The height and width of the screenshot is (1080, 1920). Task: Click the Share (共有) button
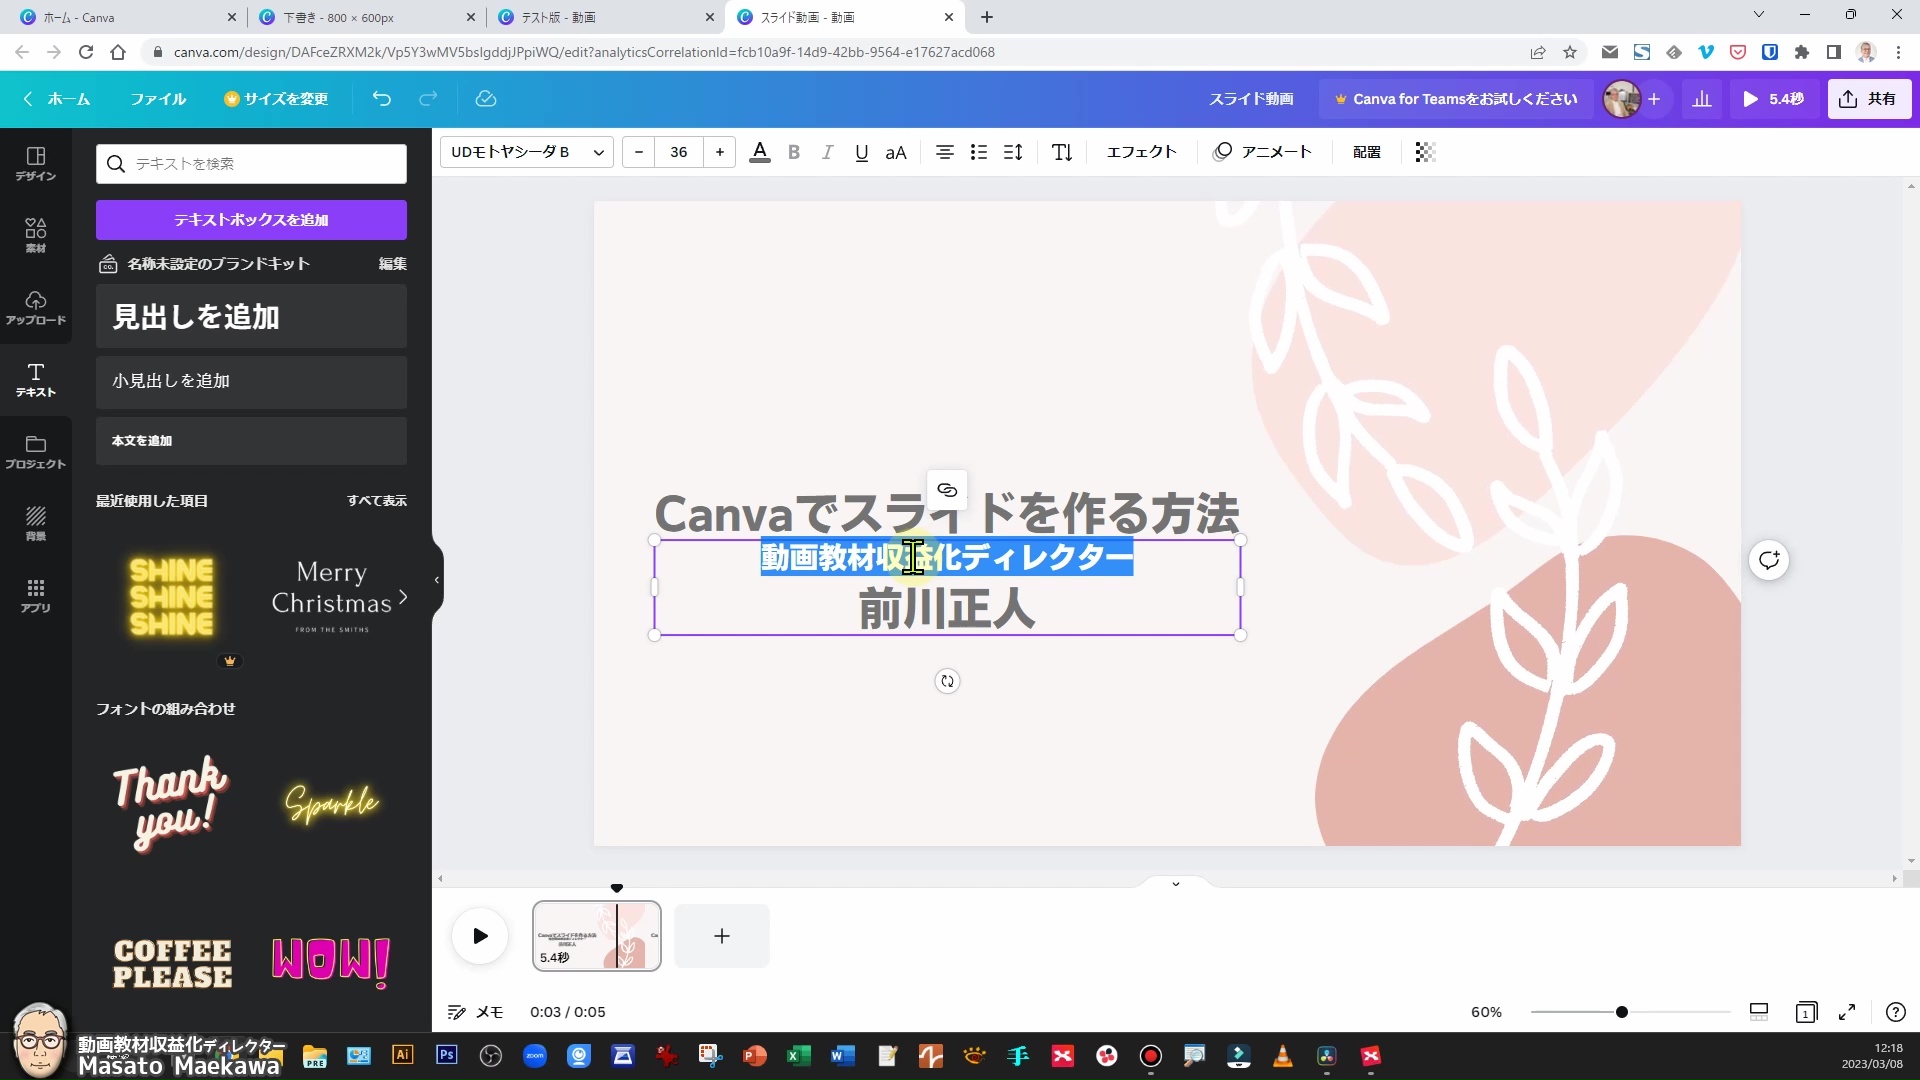[1869, 99]
